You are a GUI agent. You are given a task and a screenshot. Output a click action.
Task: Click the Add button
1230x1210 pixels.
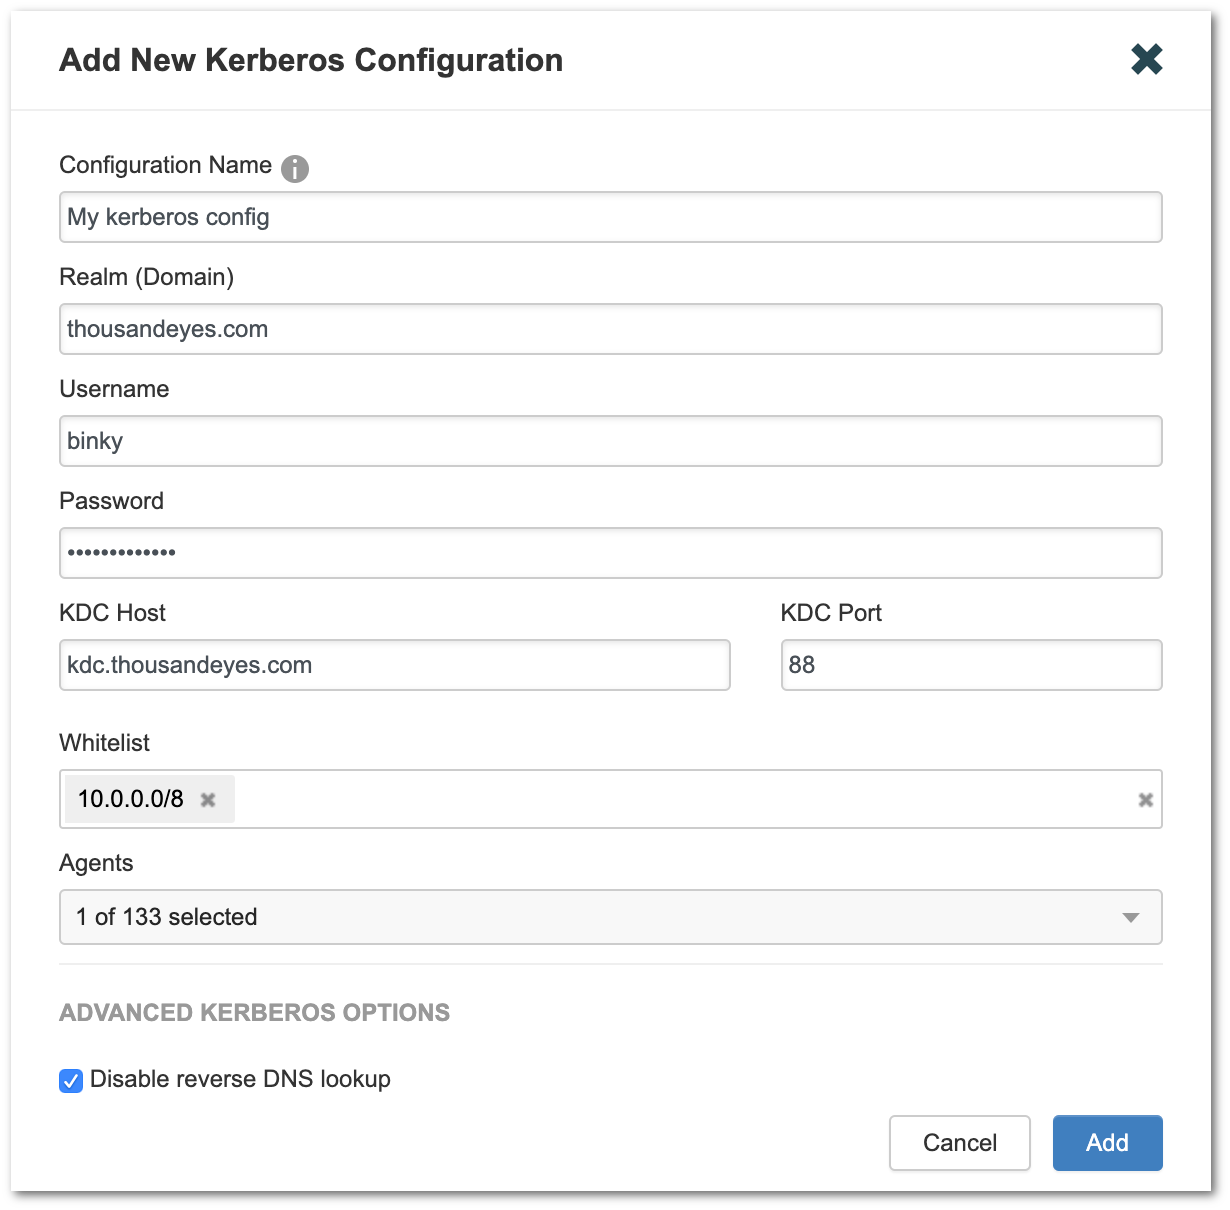(x=1108, y=1143)
